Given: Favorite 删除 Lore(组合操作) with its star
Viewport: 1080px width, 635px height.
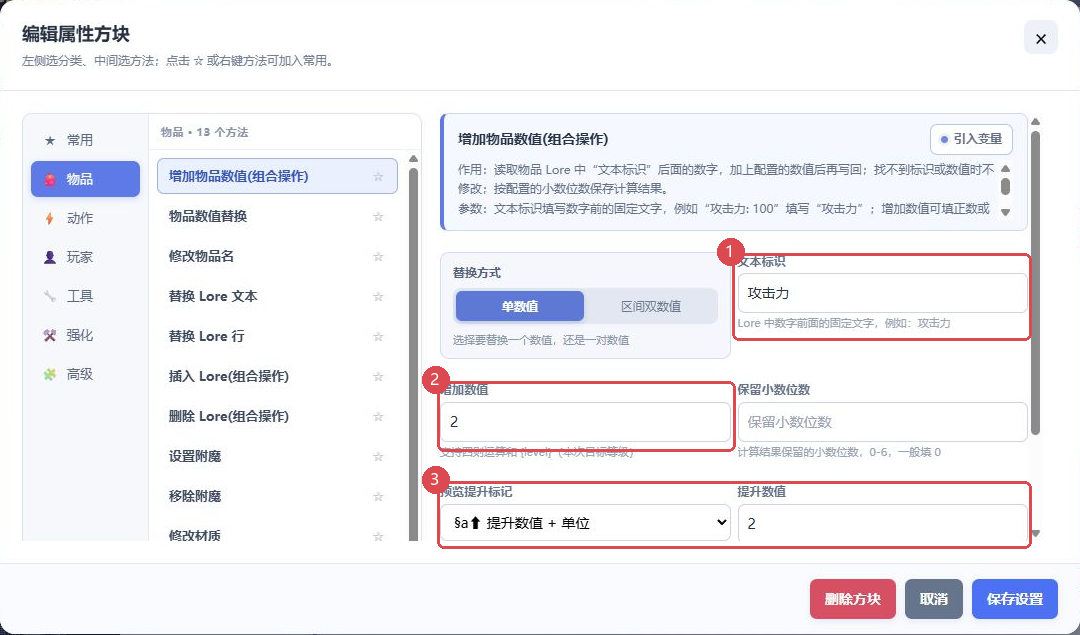Looking at the screenshot, I should [378, 416].
